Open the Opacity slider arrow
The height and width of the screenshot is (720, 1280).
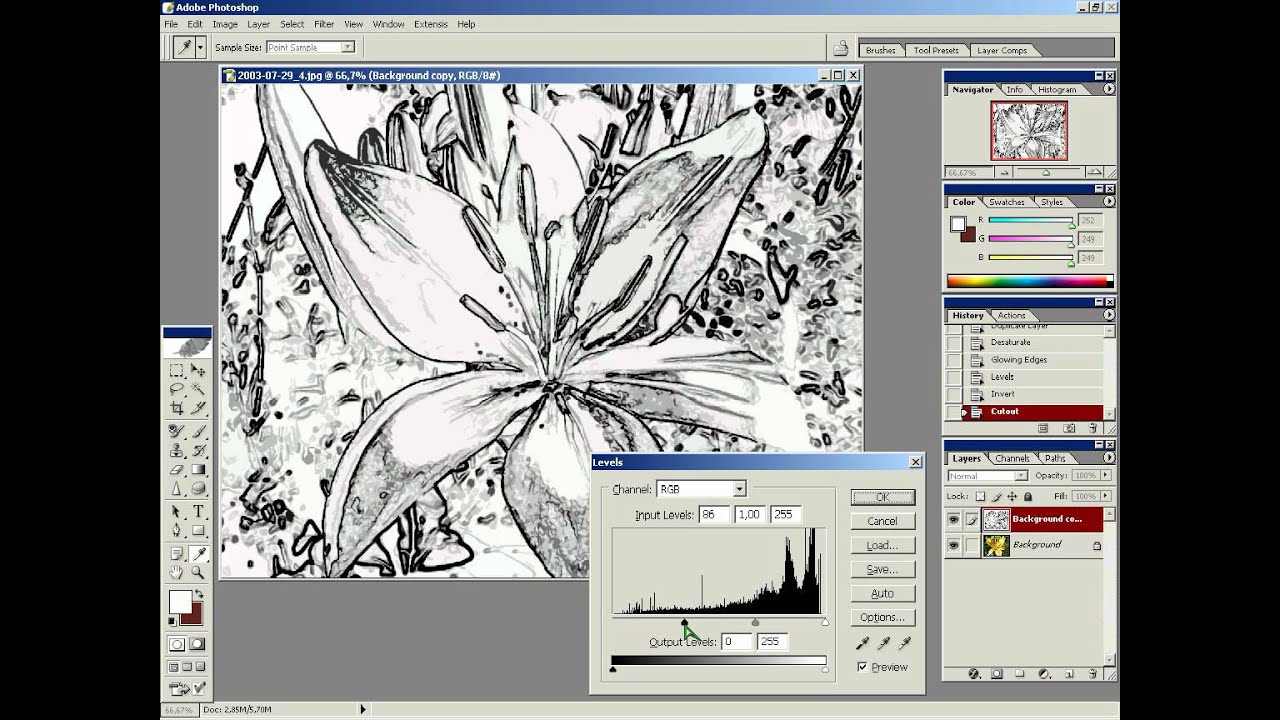[1105, 476]
